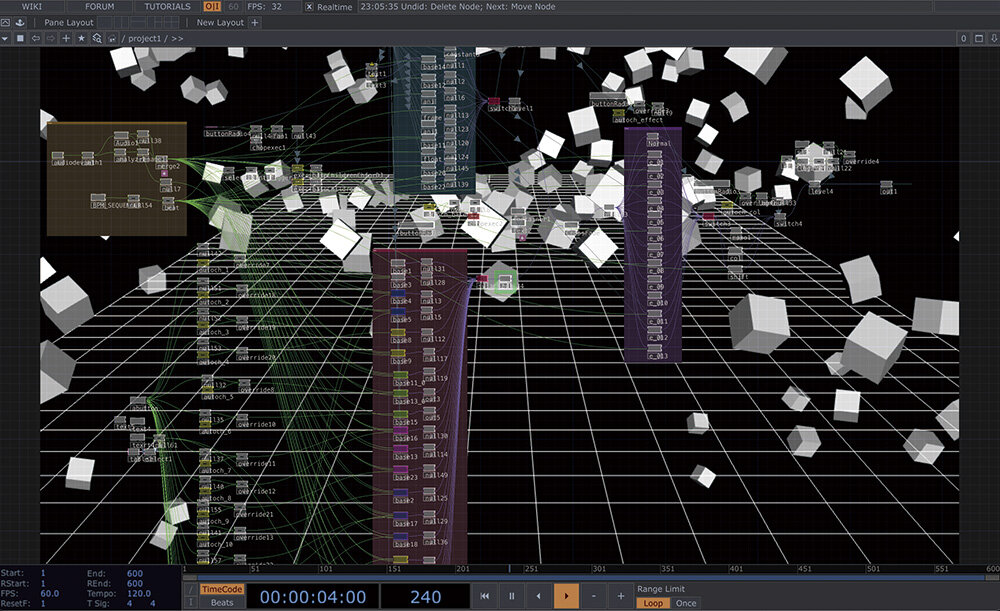Expand the pane options arrow at far right
The width and height of the screenshot is (1000, 611).
click(x=992, y=38)
